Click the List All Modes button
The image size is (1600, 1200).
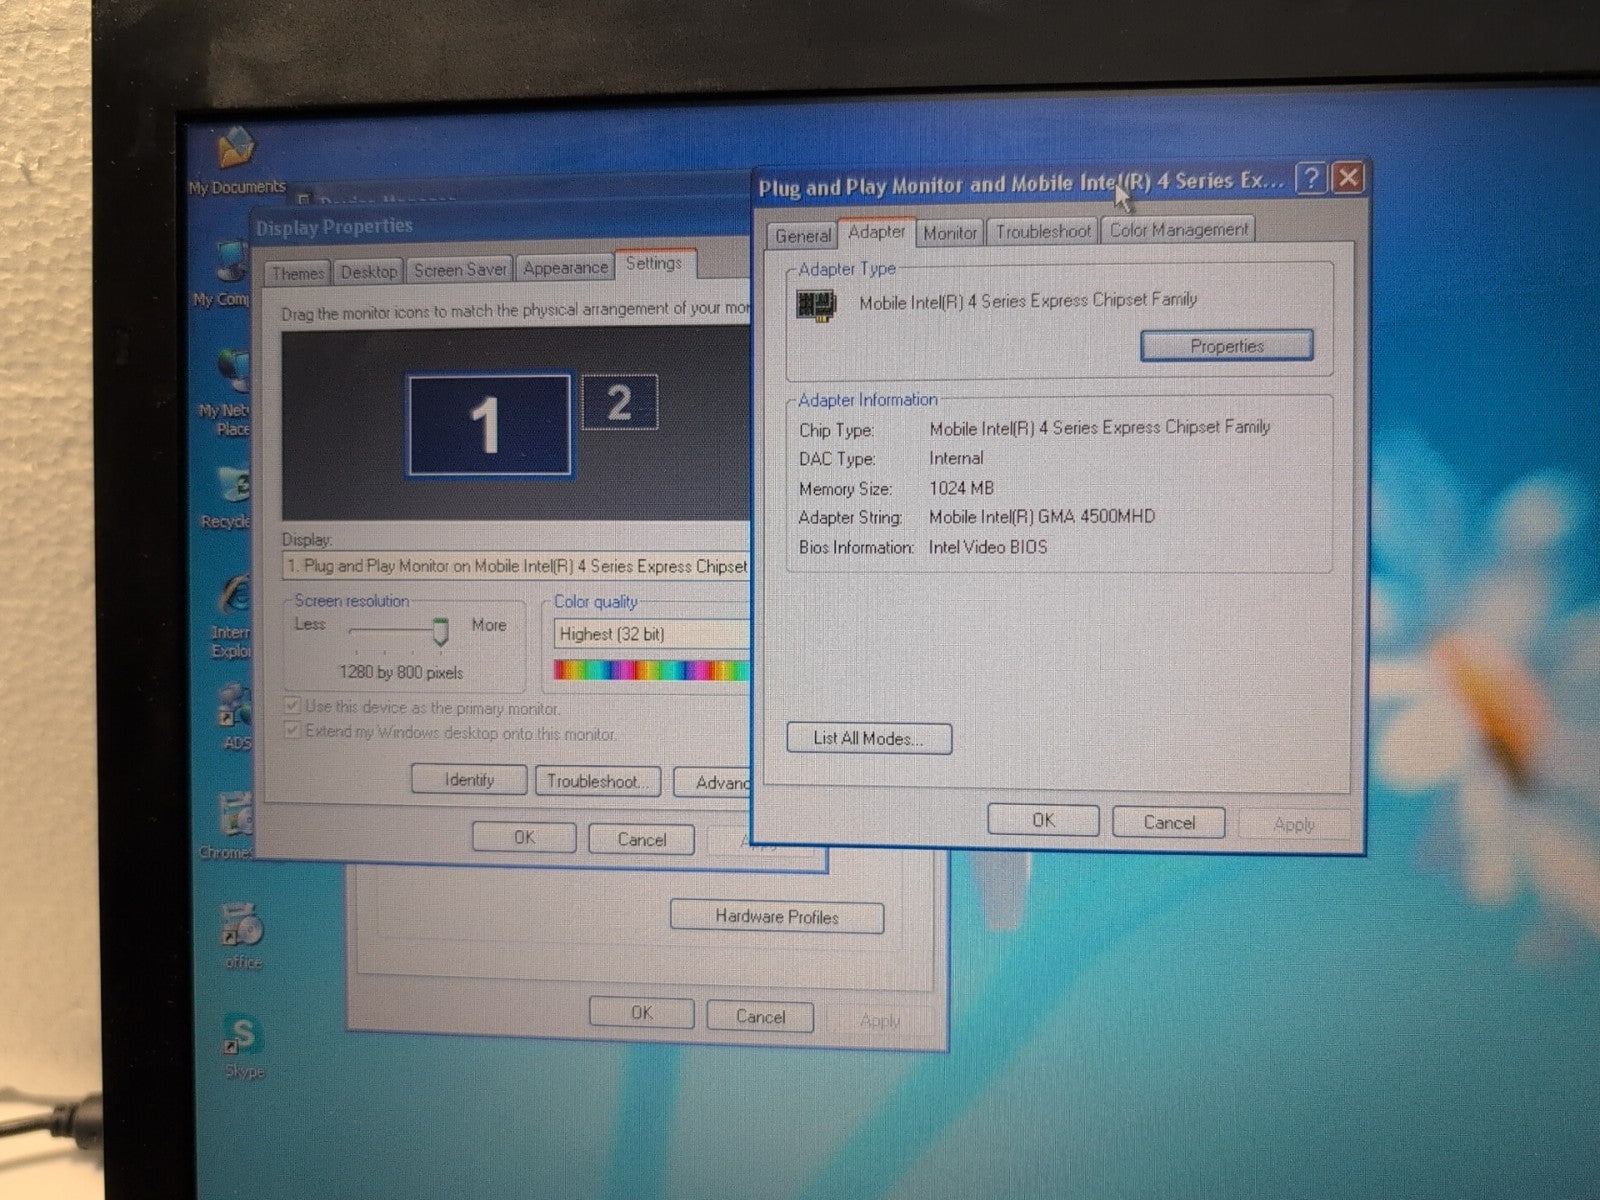coord(868,738)
